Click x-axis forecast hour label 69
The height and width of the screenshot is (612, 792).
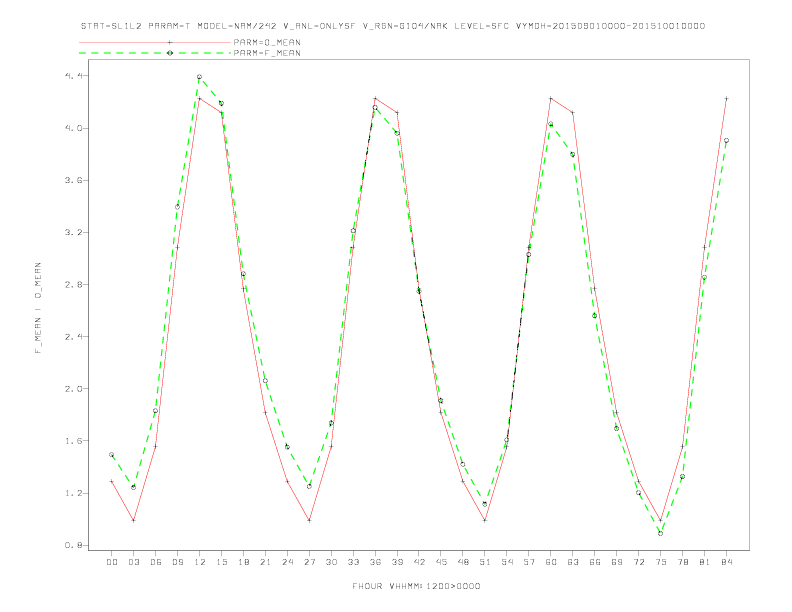617,562
